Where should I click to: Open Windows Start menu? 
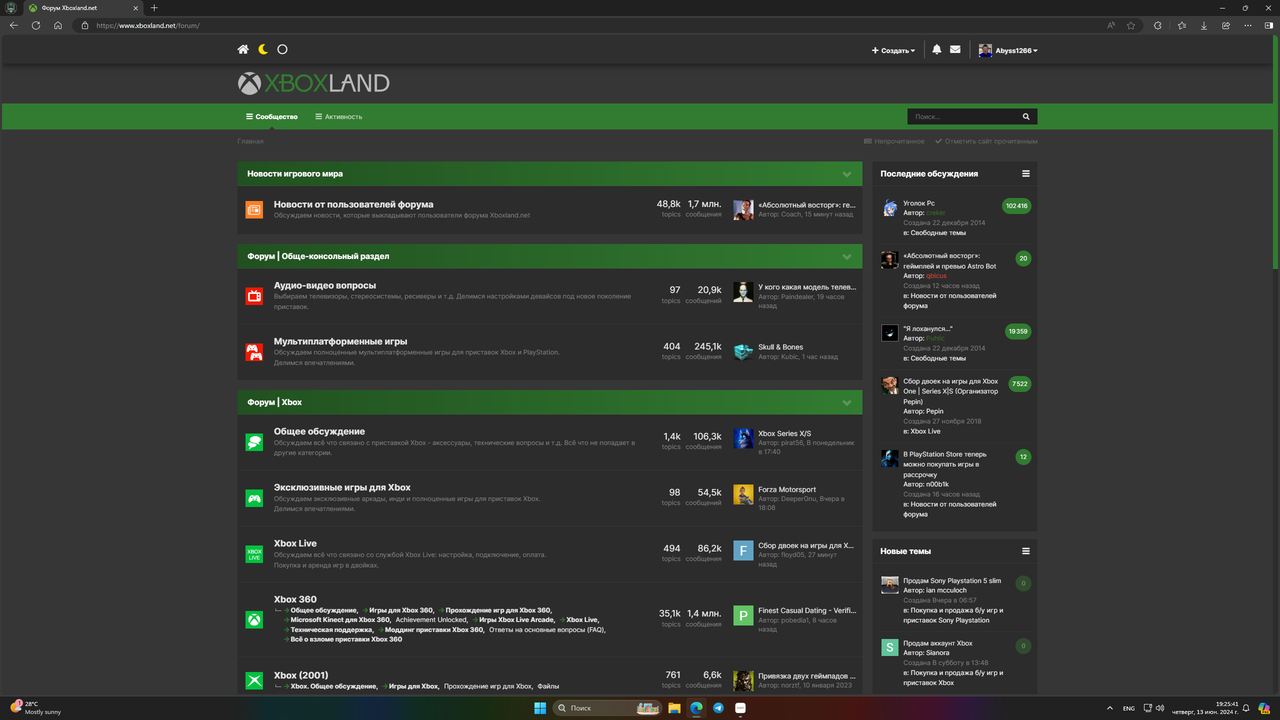pyautogui.click(x=540, y=708)
